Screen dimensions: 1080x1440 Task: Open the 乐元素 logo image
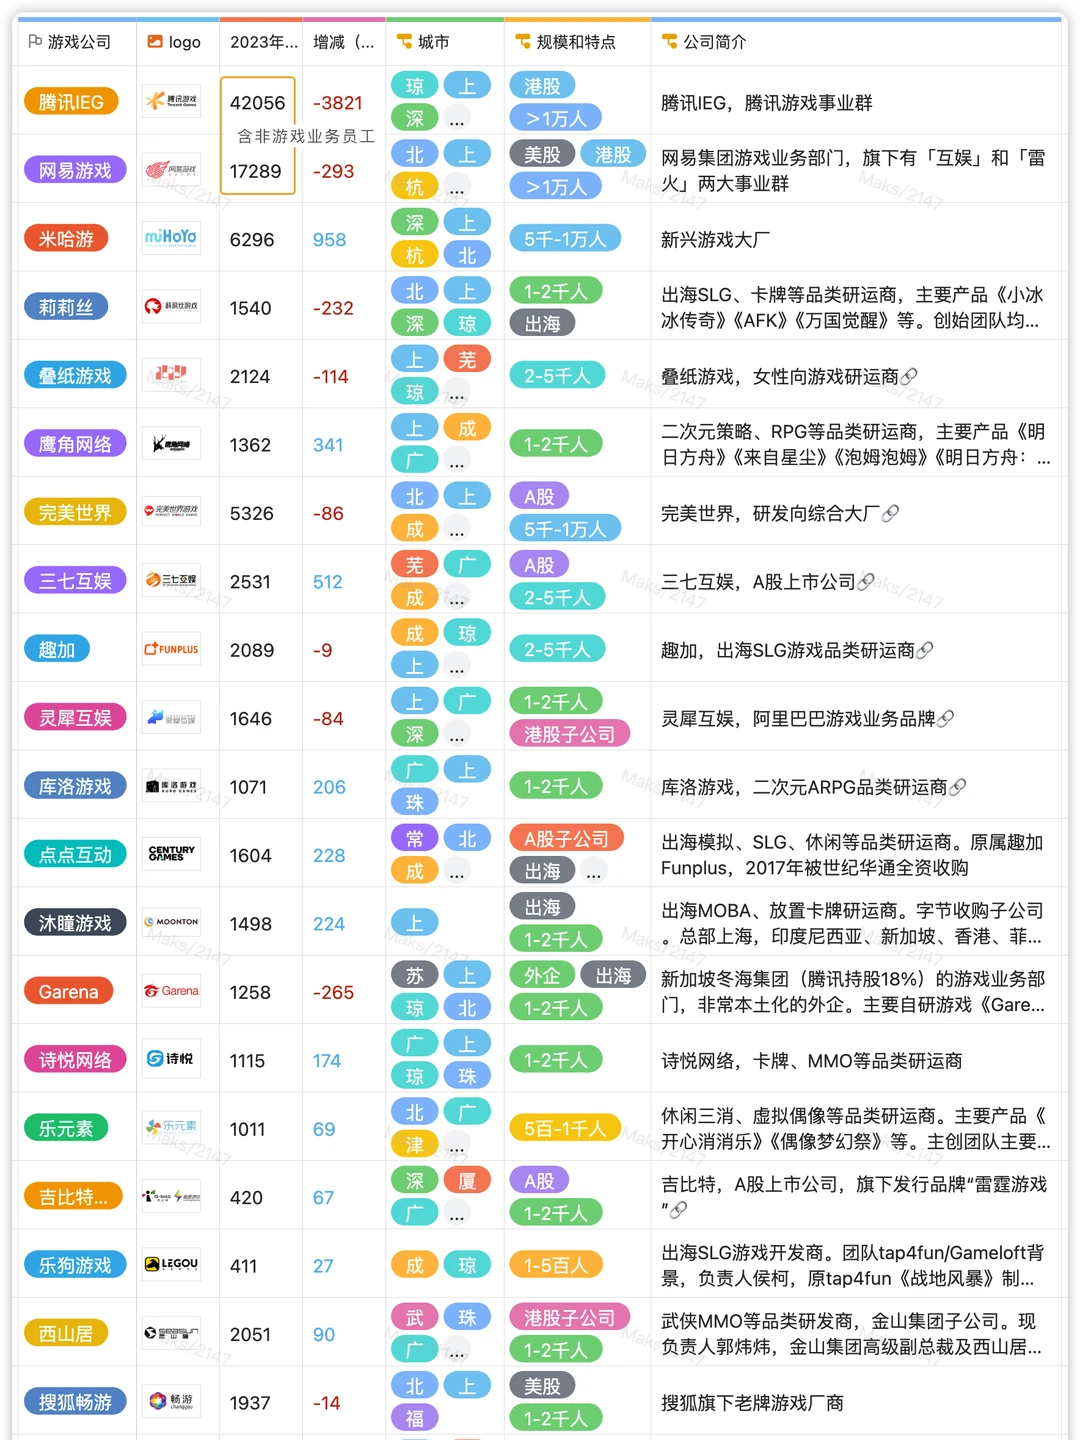[171, 1128]
